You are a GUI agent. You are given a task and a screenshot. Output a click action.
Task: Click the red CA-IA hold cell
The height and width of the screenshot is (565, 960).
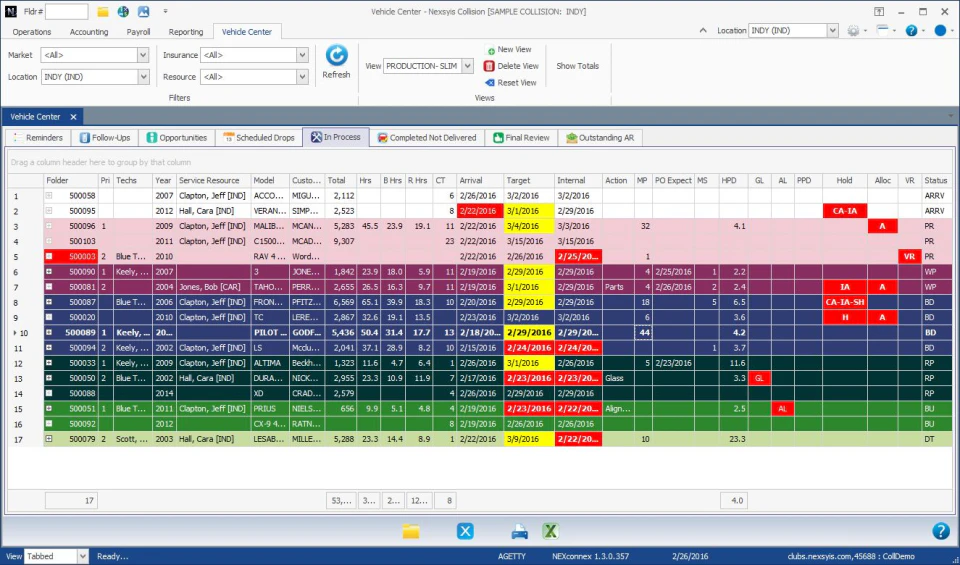coord(844,211)
